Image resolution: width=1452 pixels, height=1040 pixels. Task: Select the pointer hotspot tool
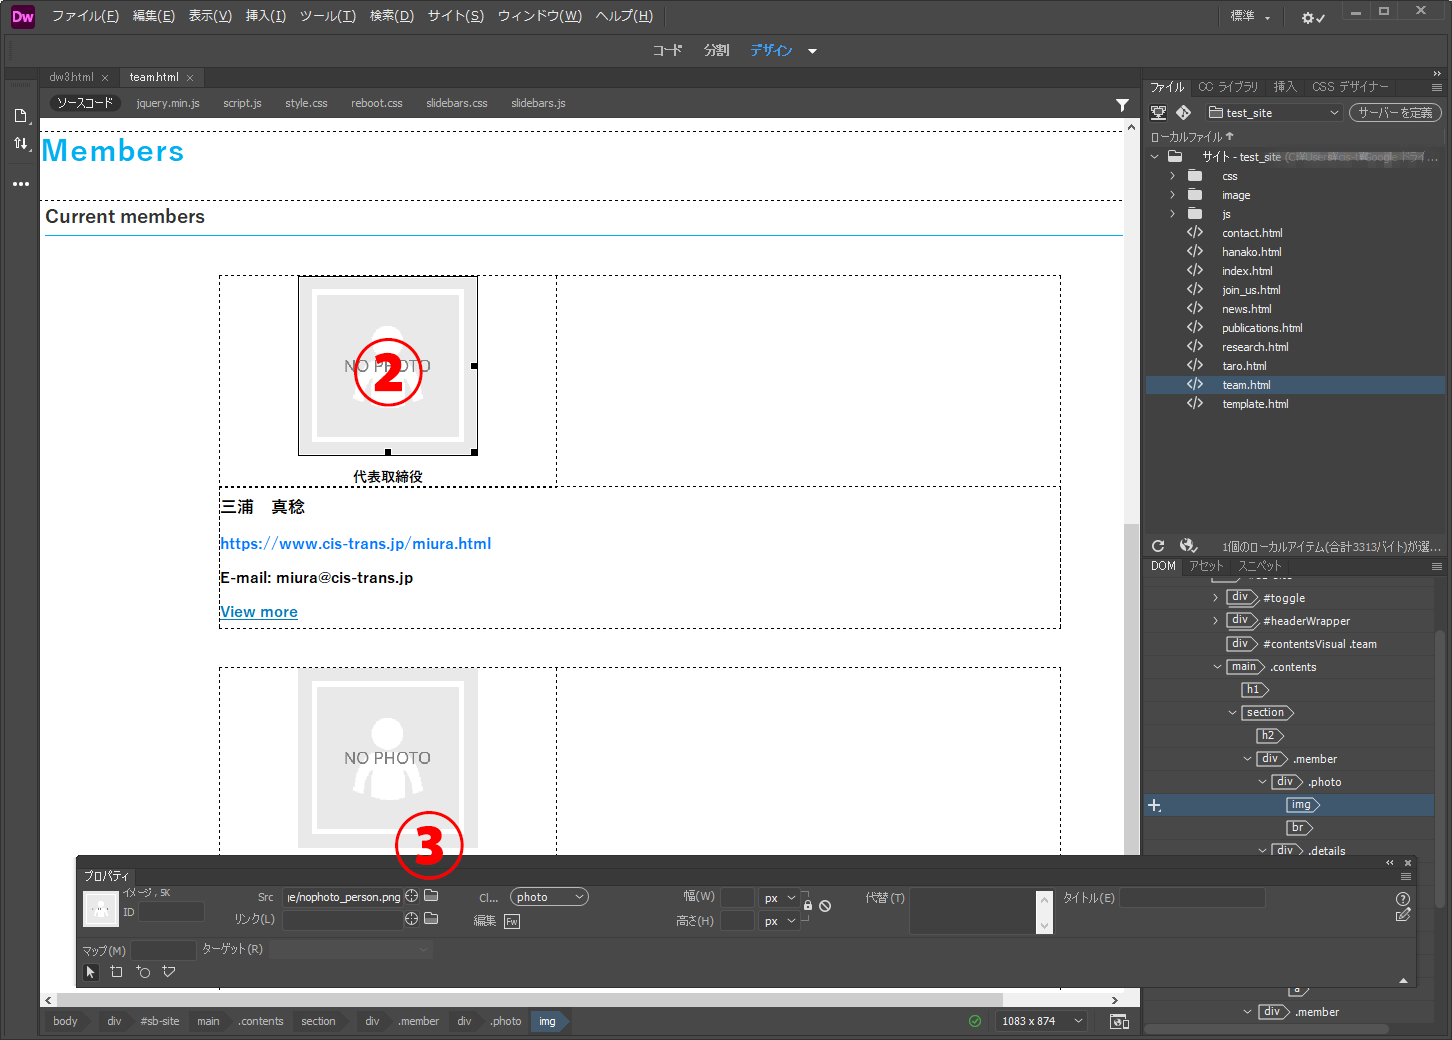tap(91, 972)
